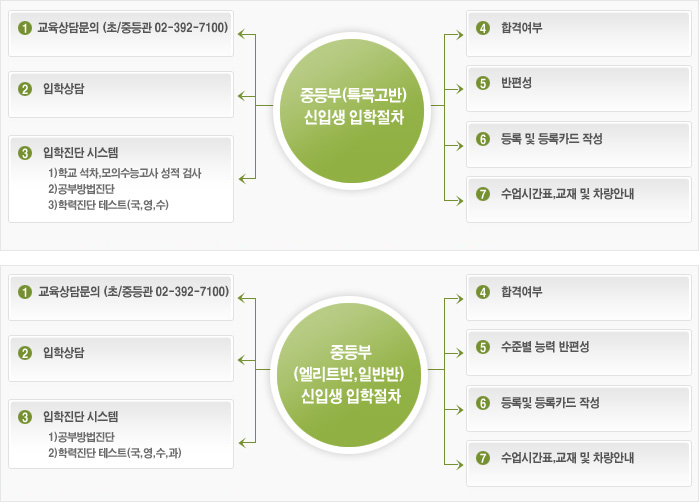Viewport: 700px width, 504px height.
Task: Click bottom 입학진단 시스템 heading
Action: (81, 417)
